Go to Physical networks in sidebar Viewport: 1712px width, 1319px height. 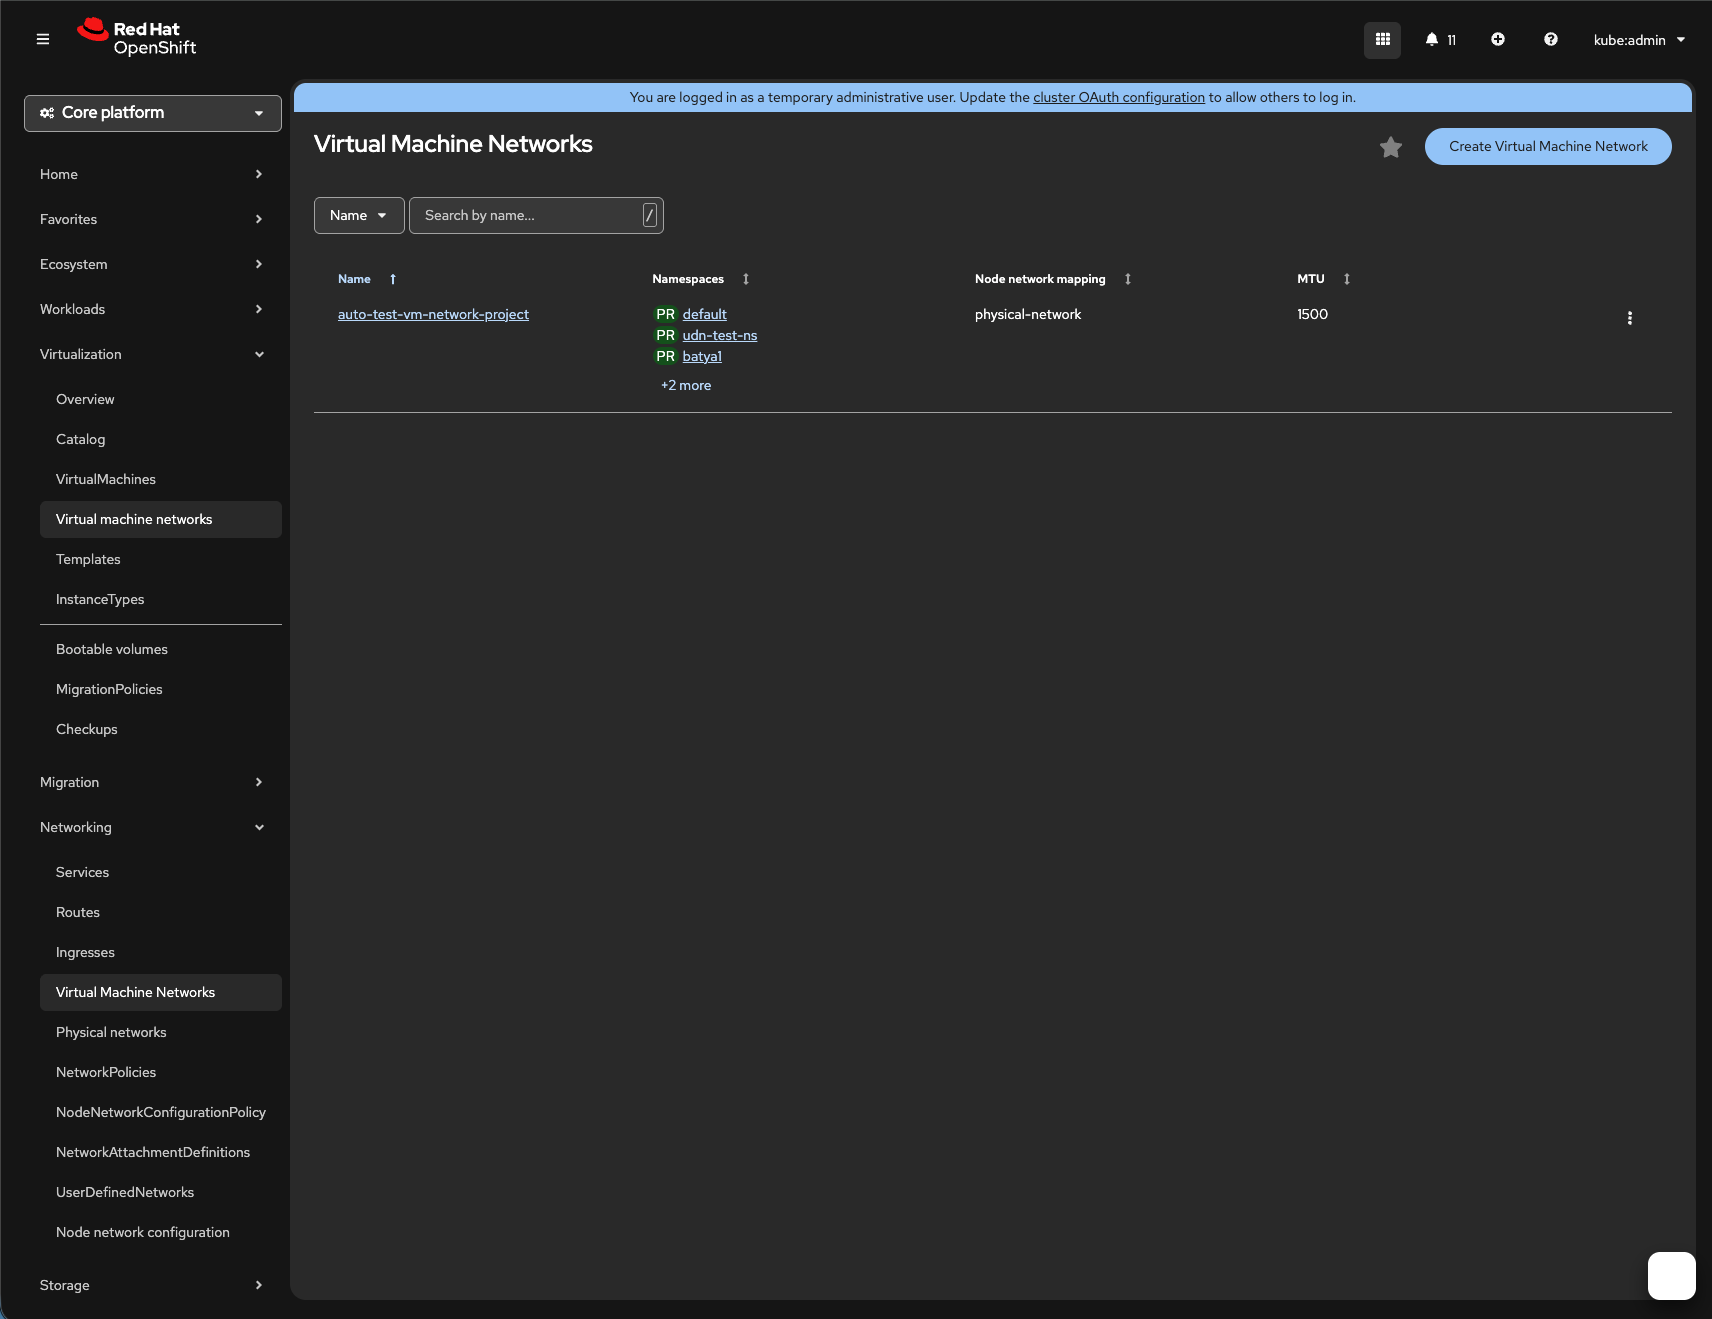click(111, 1032)
